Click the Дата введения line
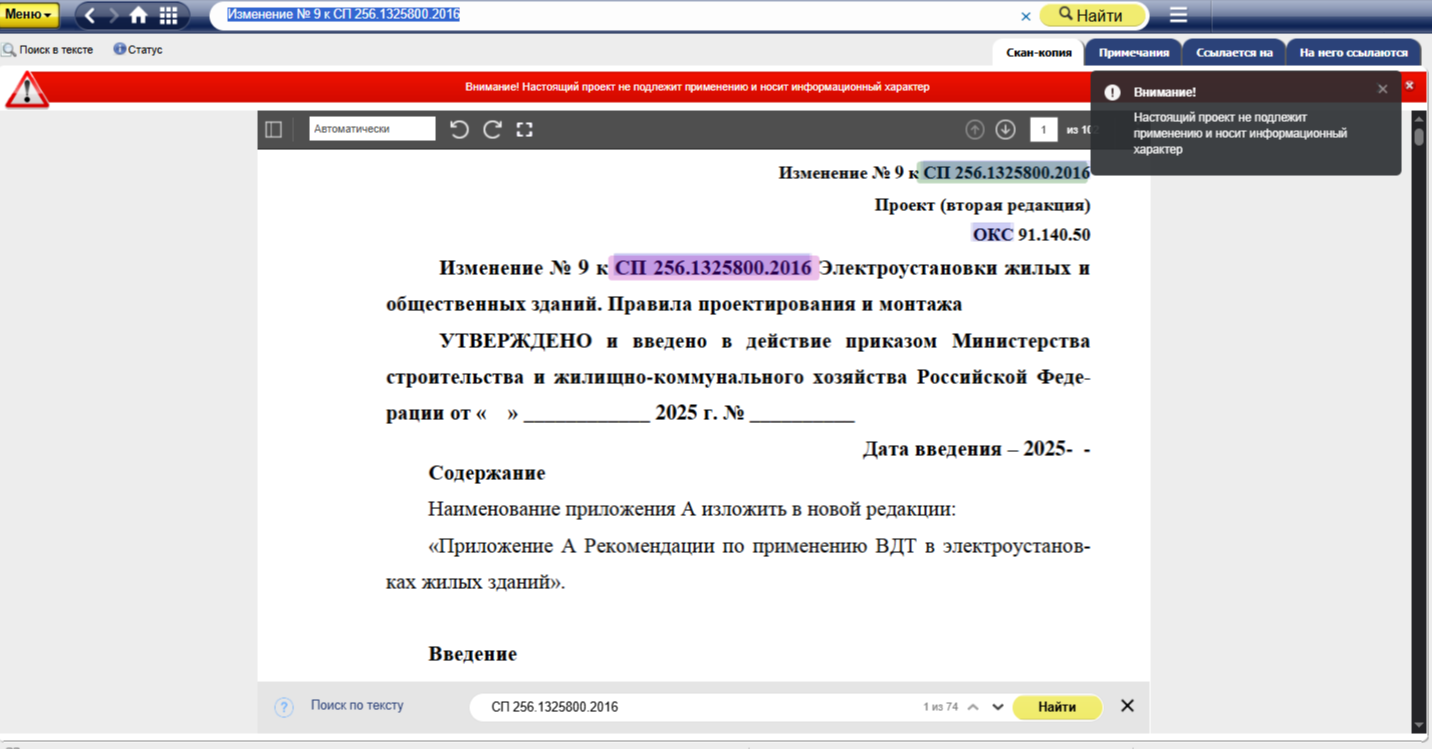Image resolution: width=1432 pixels, height=749 pixels. click(976, 449)
